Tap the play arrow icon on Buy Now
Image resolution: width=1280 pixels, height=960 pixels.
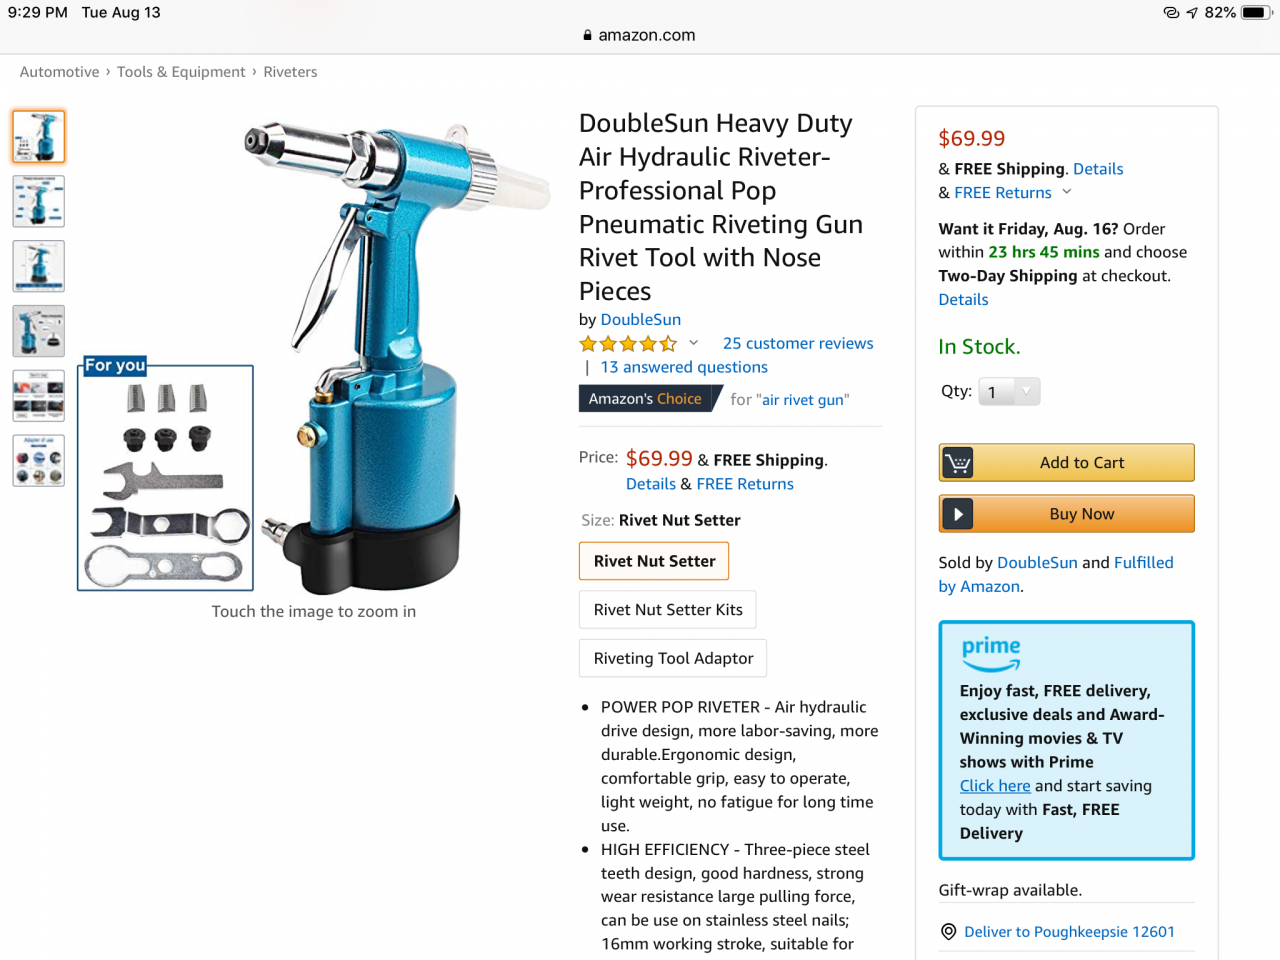[958, 514]
